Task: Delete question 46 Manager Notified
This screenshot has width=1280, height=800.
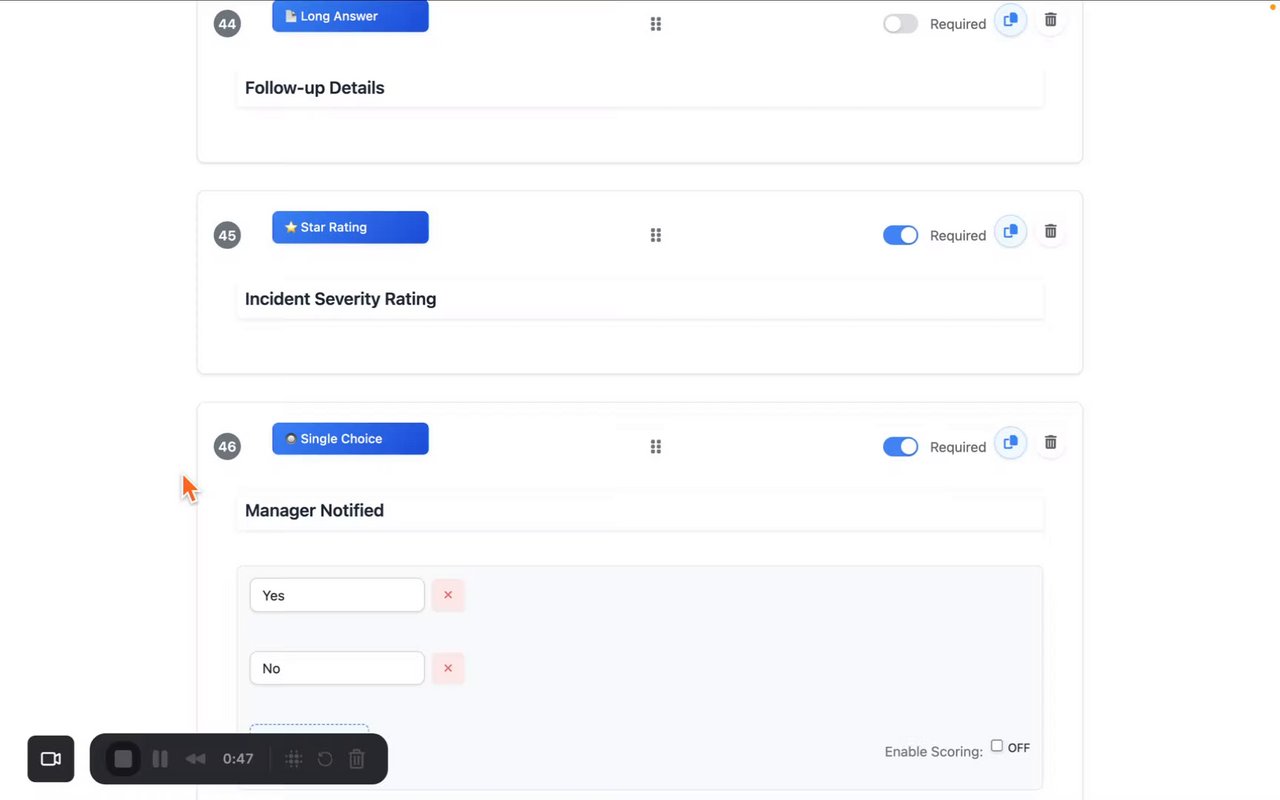Action: [1050, 443]
